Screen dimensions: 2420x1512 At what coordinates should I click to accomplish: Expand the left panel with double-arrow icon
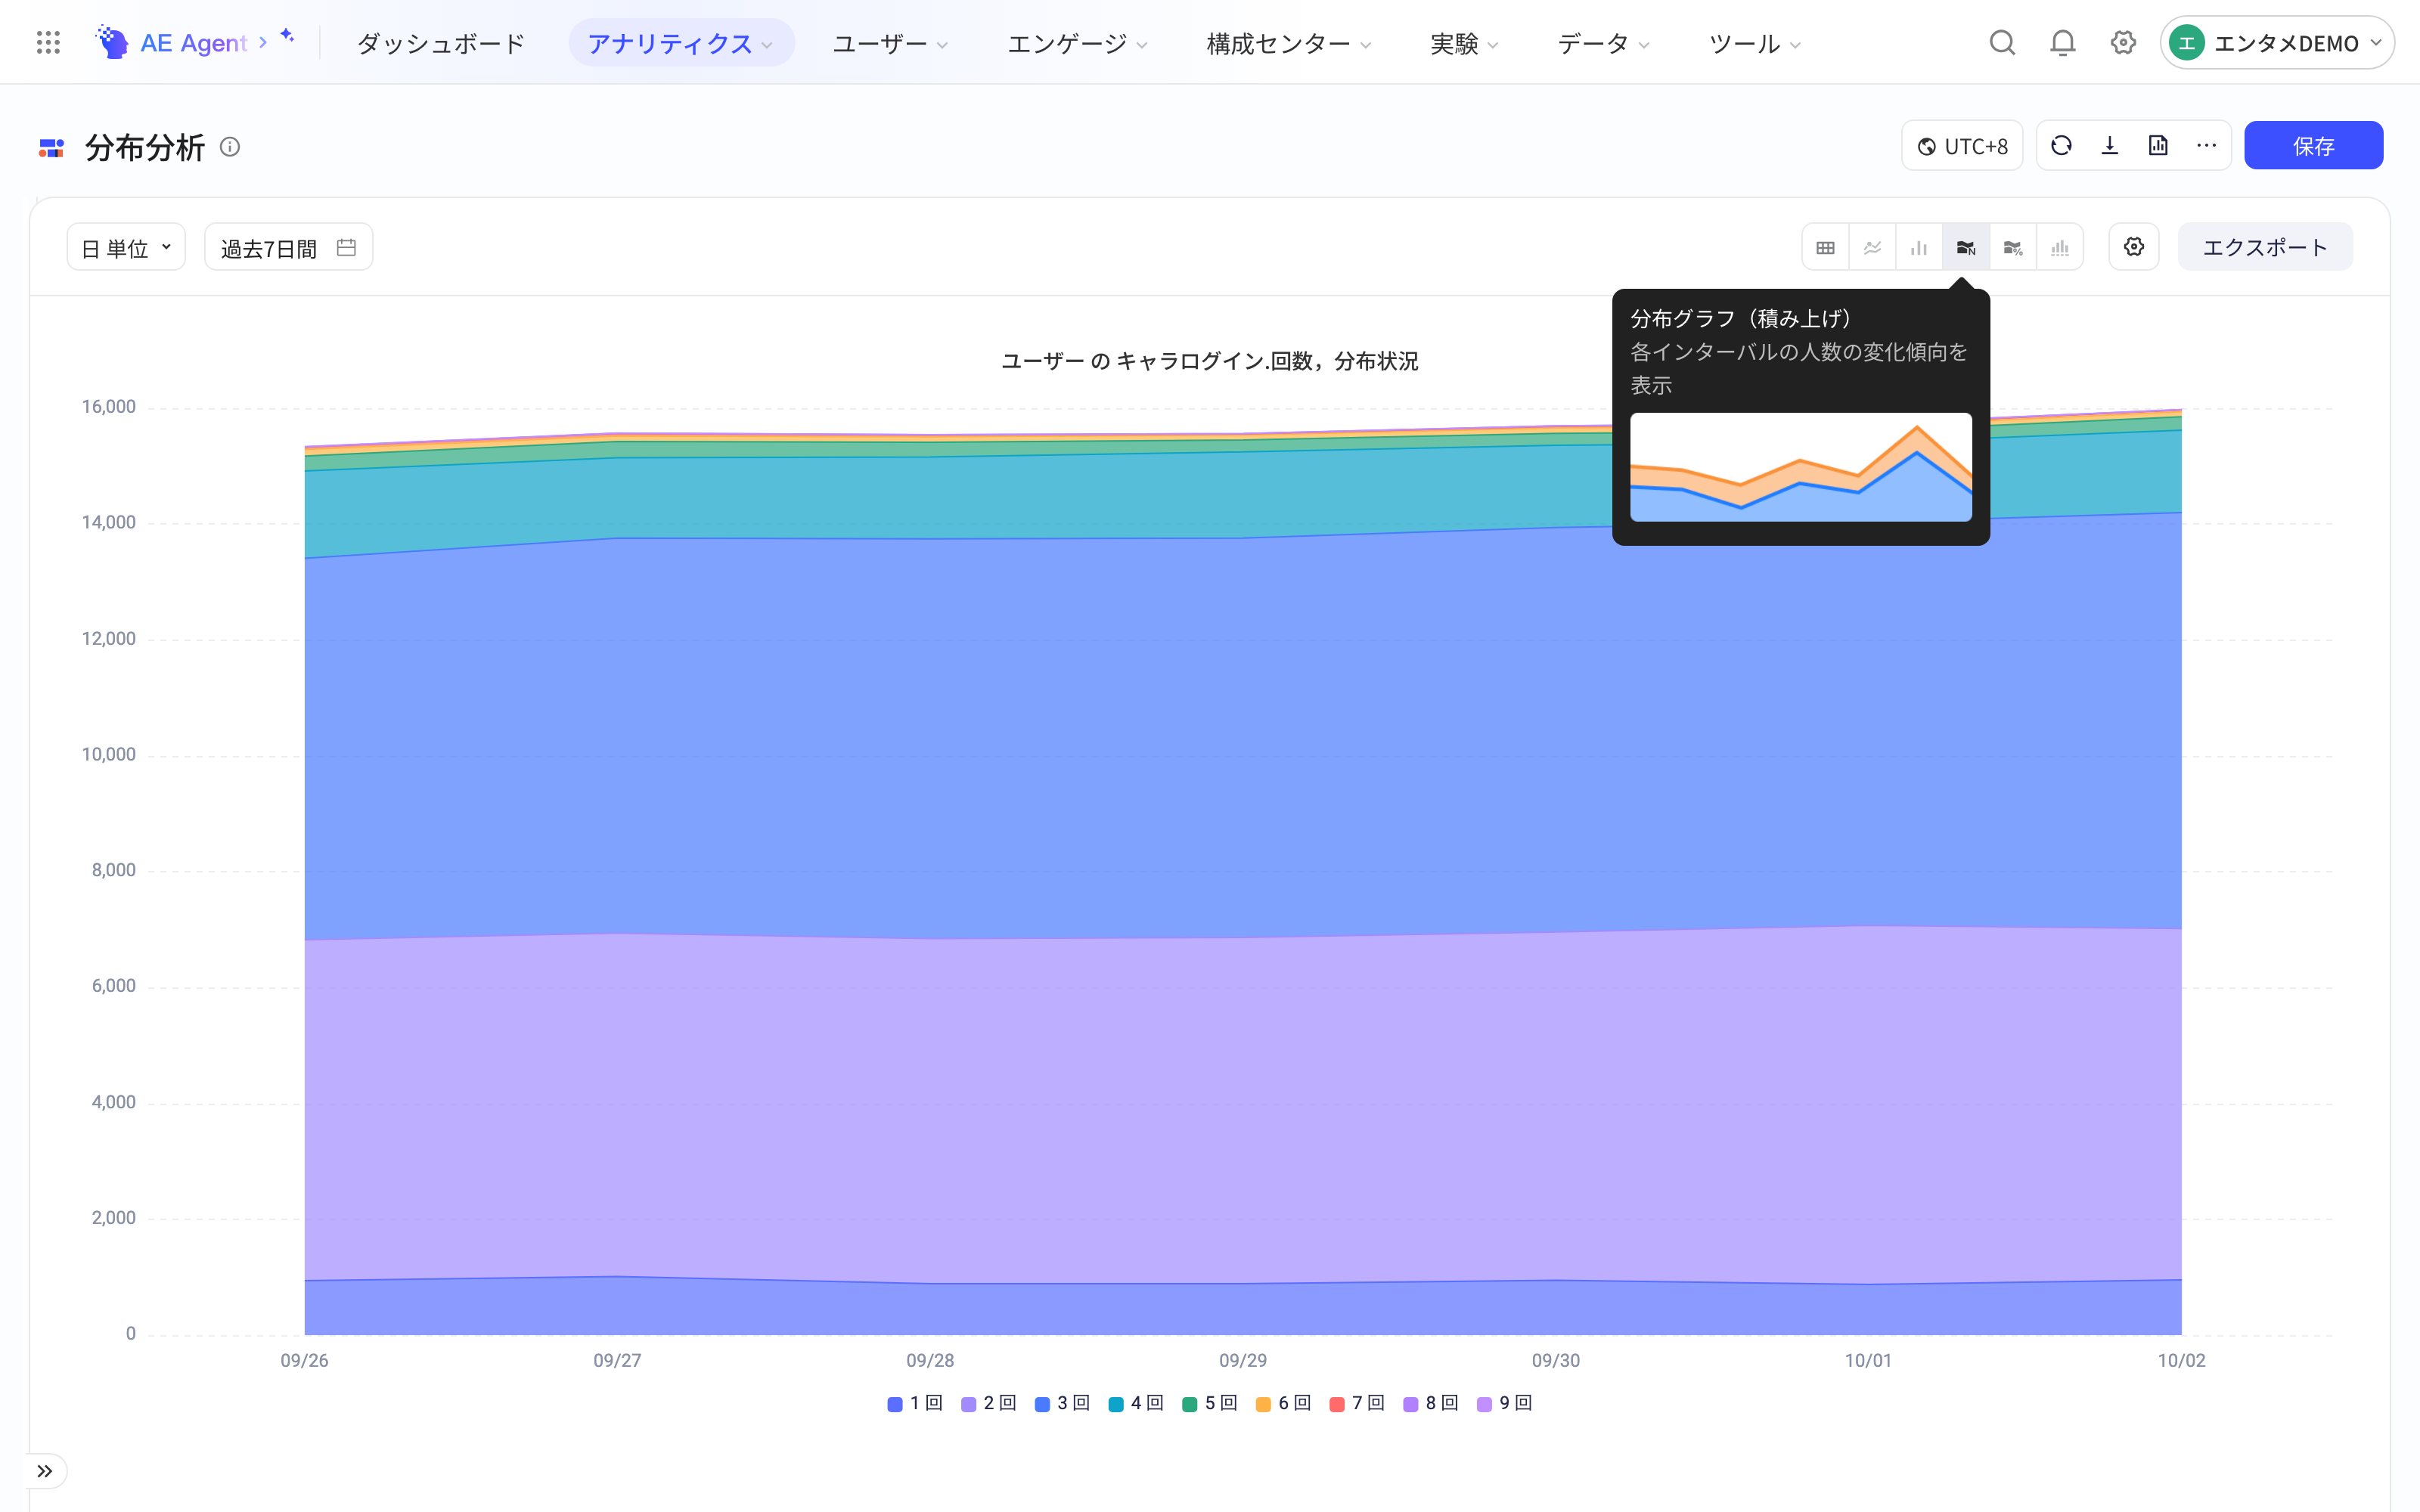pyautogui.click(x=45, y=1471)
